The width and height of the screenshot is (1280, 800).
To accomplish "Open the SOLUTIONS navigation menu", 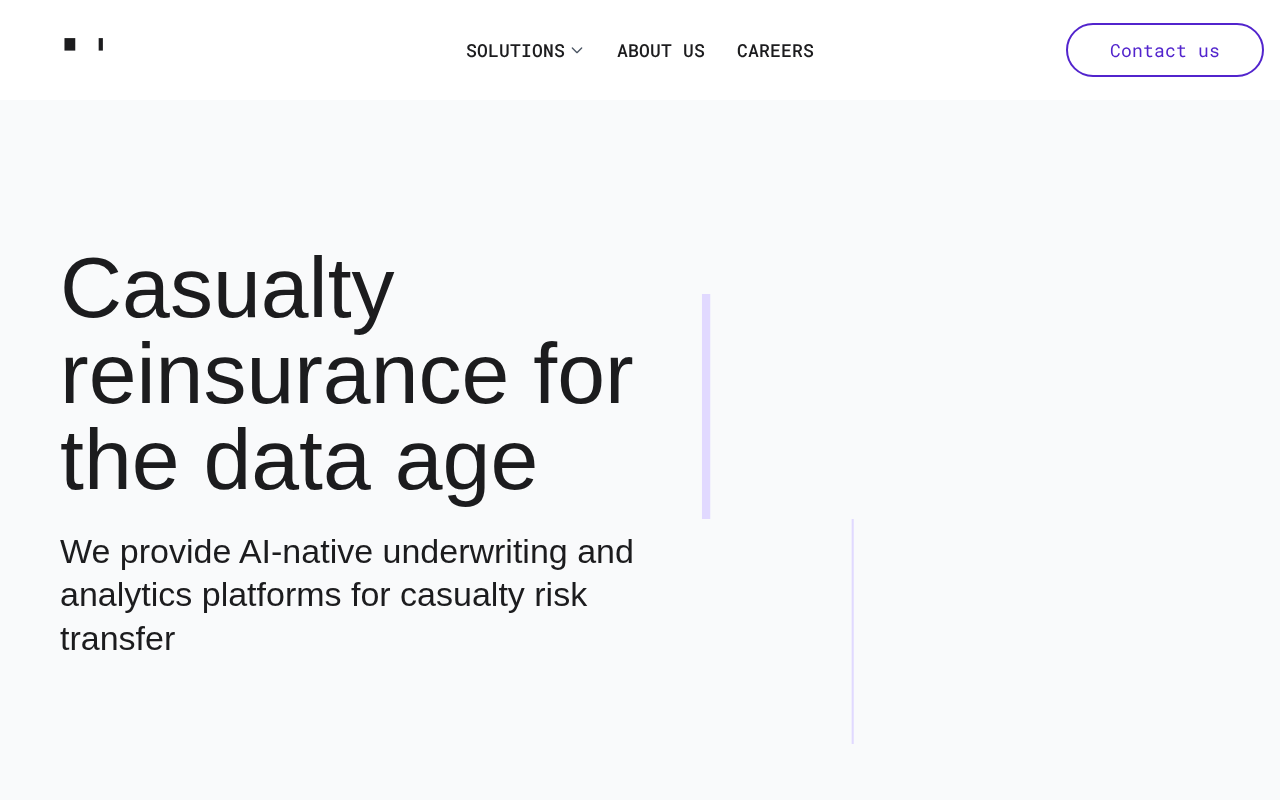I will pos(515,51).
